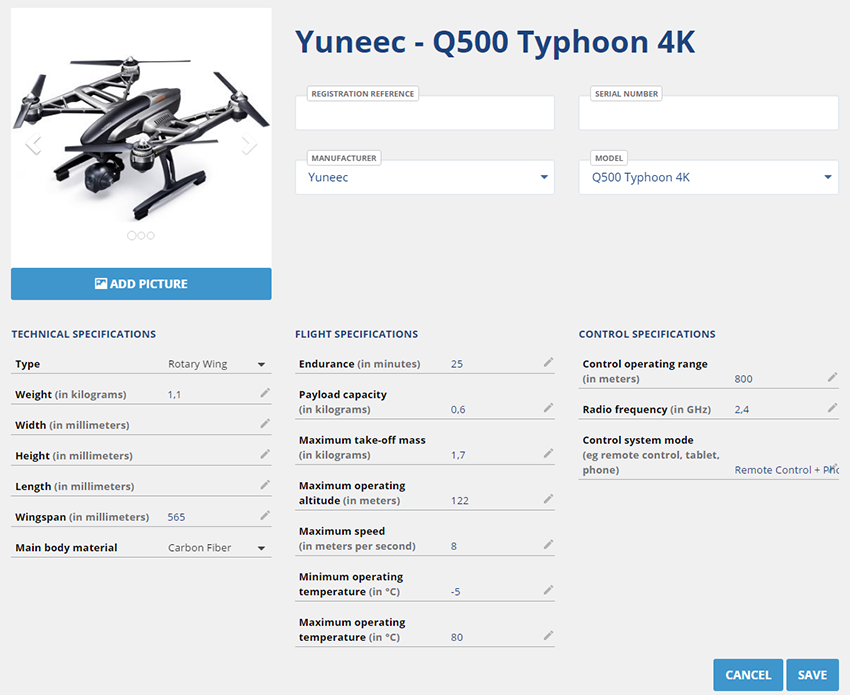The width and height of the screenshot is (850, 695).
Task: Click the Width field edit pencil icon
Action: 265,423
